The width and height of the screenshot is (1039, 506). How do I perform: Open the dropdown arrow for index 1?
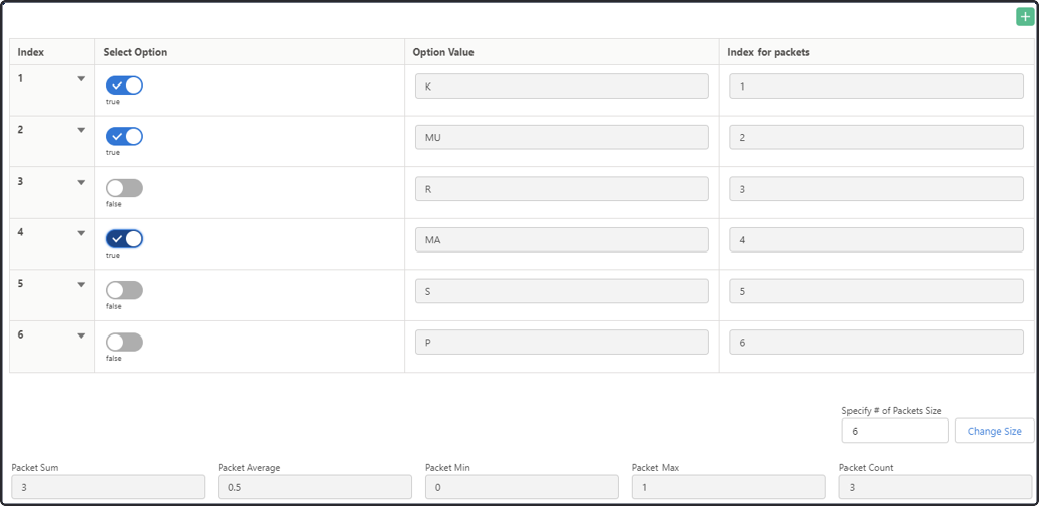click(x=82, y=78)
